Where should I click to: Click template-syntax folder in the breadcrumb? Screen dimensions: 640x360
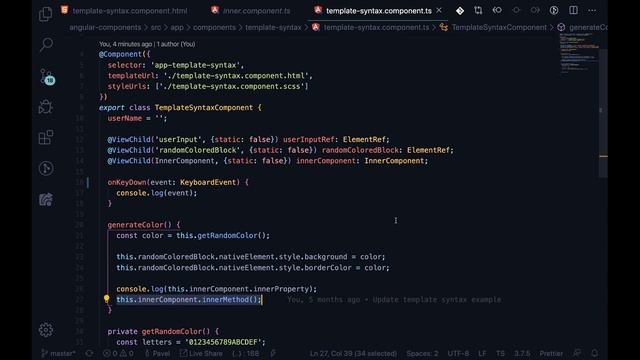273,27
